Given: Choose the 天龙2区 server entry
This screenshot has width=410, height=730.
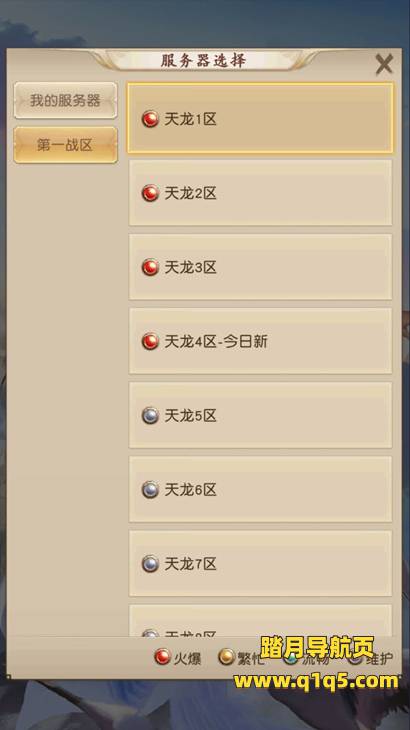Looking at the screenshot, I should (x=260, y=193).
